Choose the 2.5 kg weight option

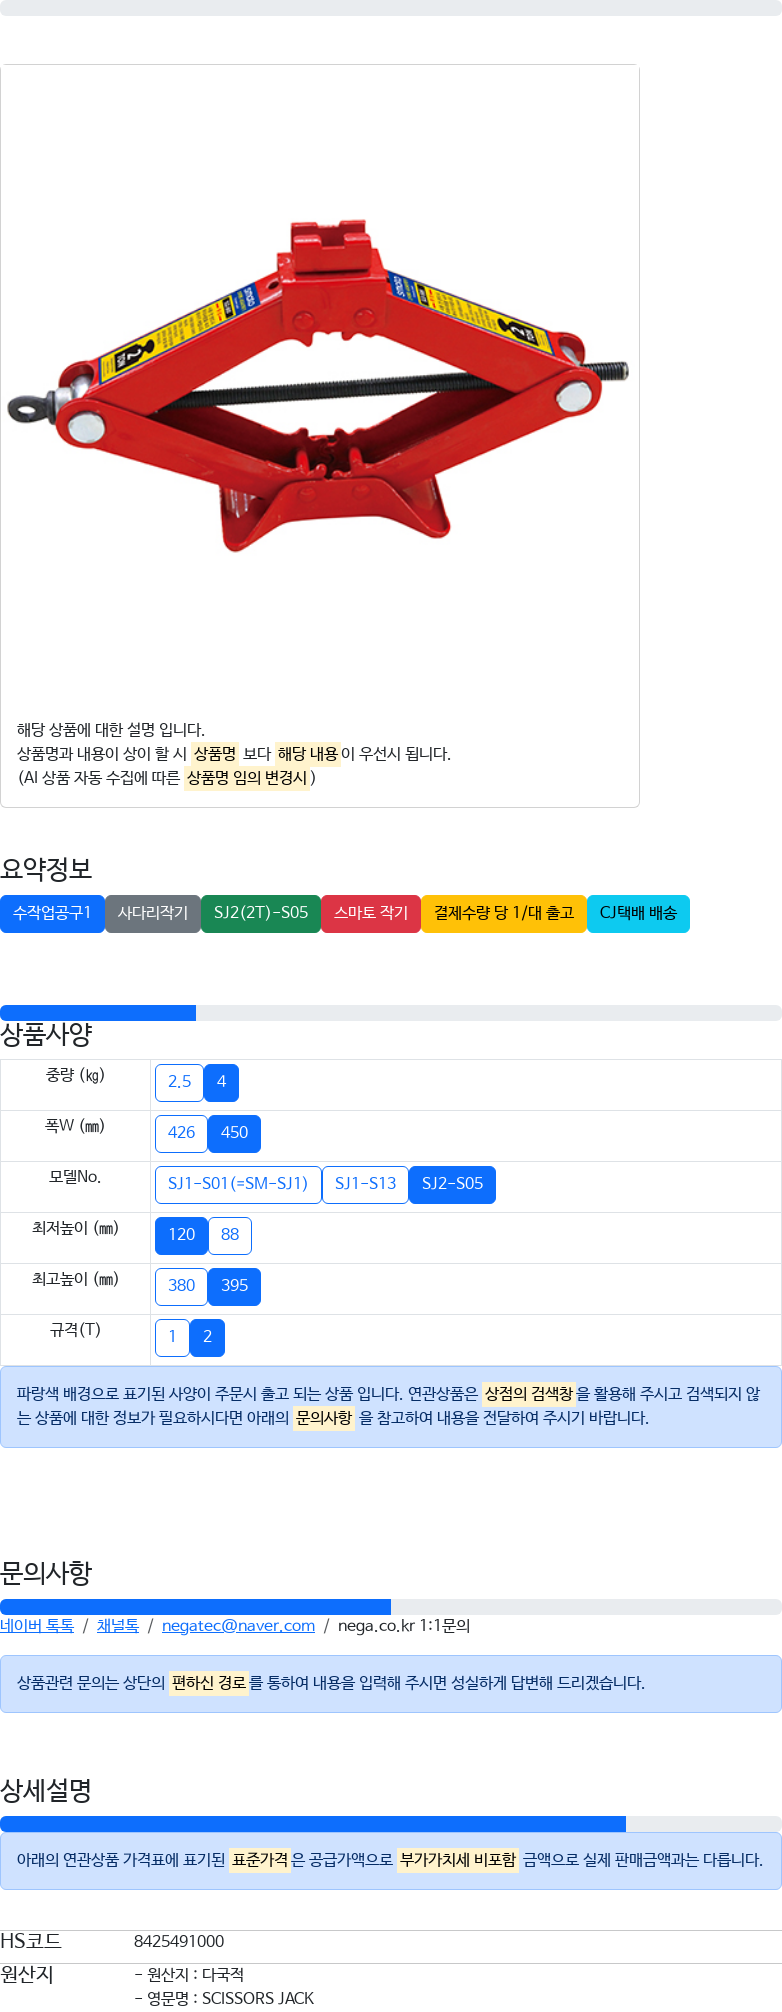pyautogui.click(x=179, y=1082)
